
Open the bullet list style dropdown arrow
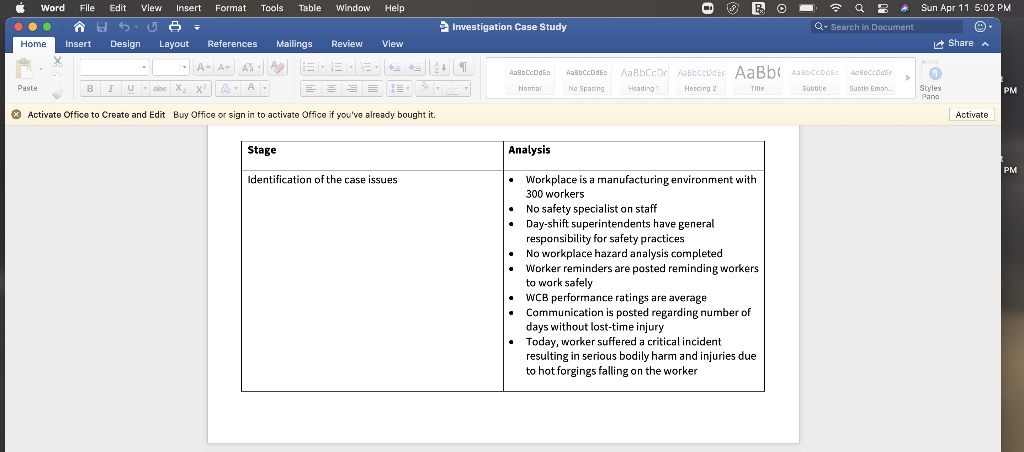tap(322, 67)
